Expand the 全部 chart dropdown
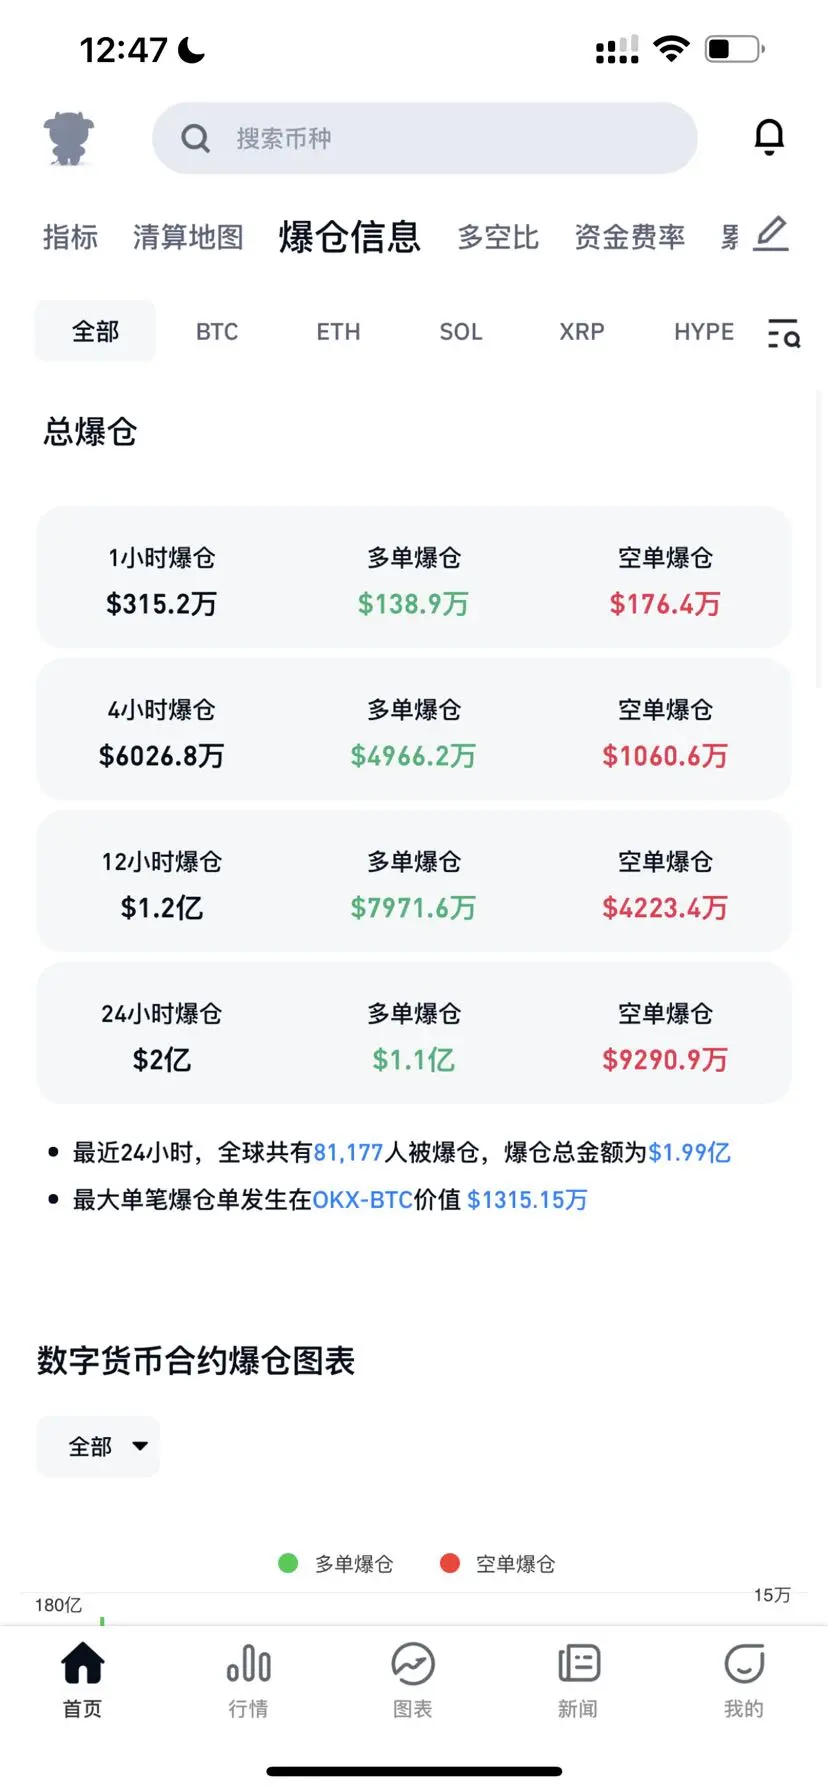 coord(98,1446)
